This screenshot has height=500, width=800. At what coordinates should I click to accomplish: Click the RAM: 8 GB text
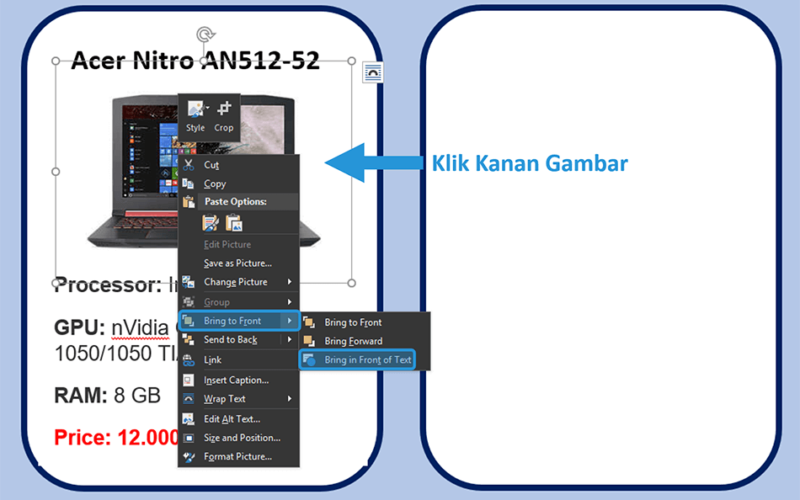(x=108, y=395)
